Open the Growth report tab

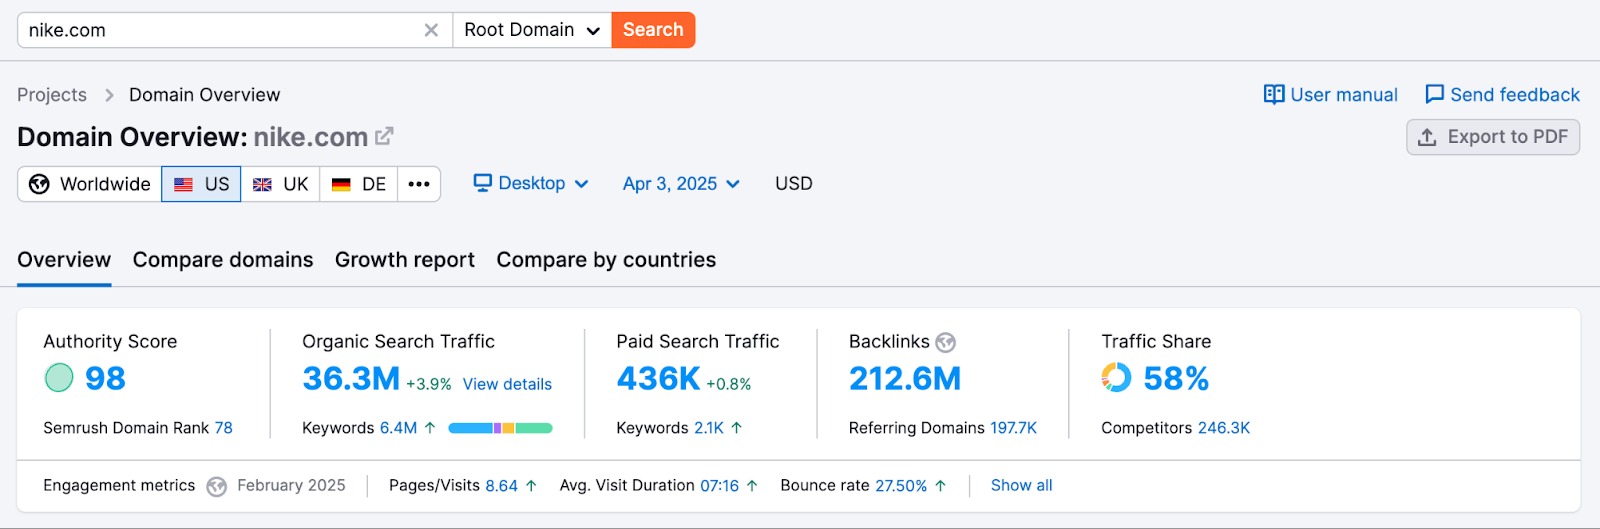(405, 260)
